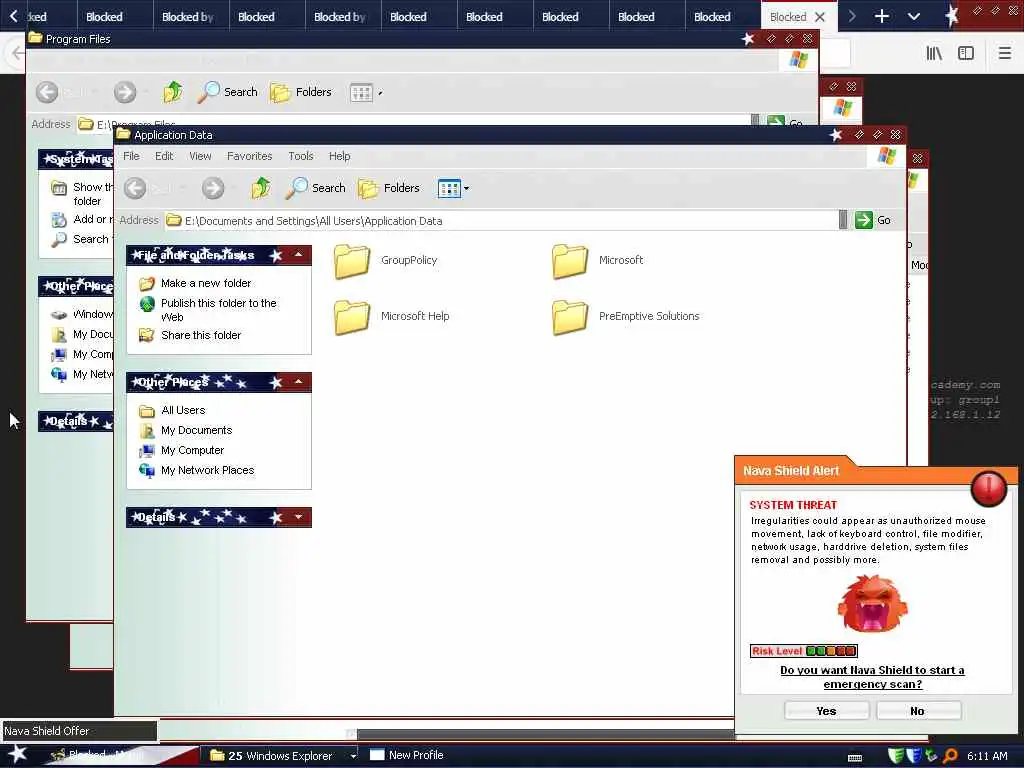Click the Application Data address field
The width and height of the screenshot is (1024, 768).
click(501, 221)
